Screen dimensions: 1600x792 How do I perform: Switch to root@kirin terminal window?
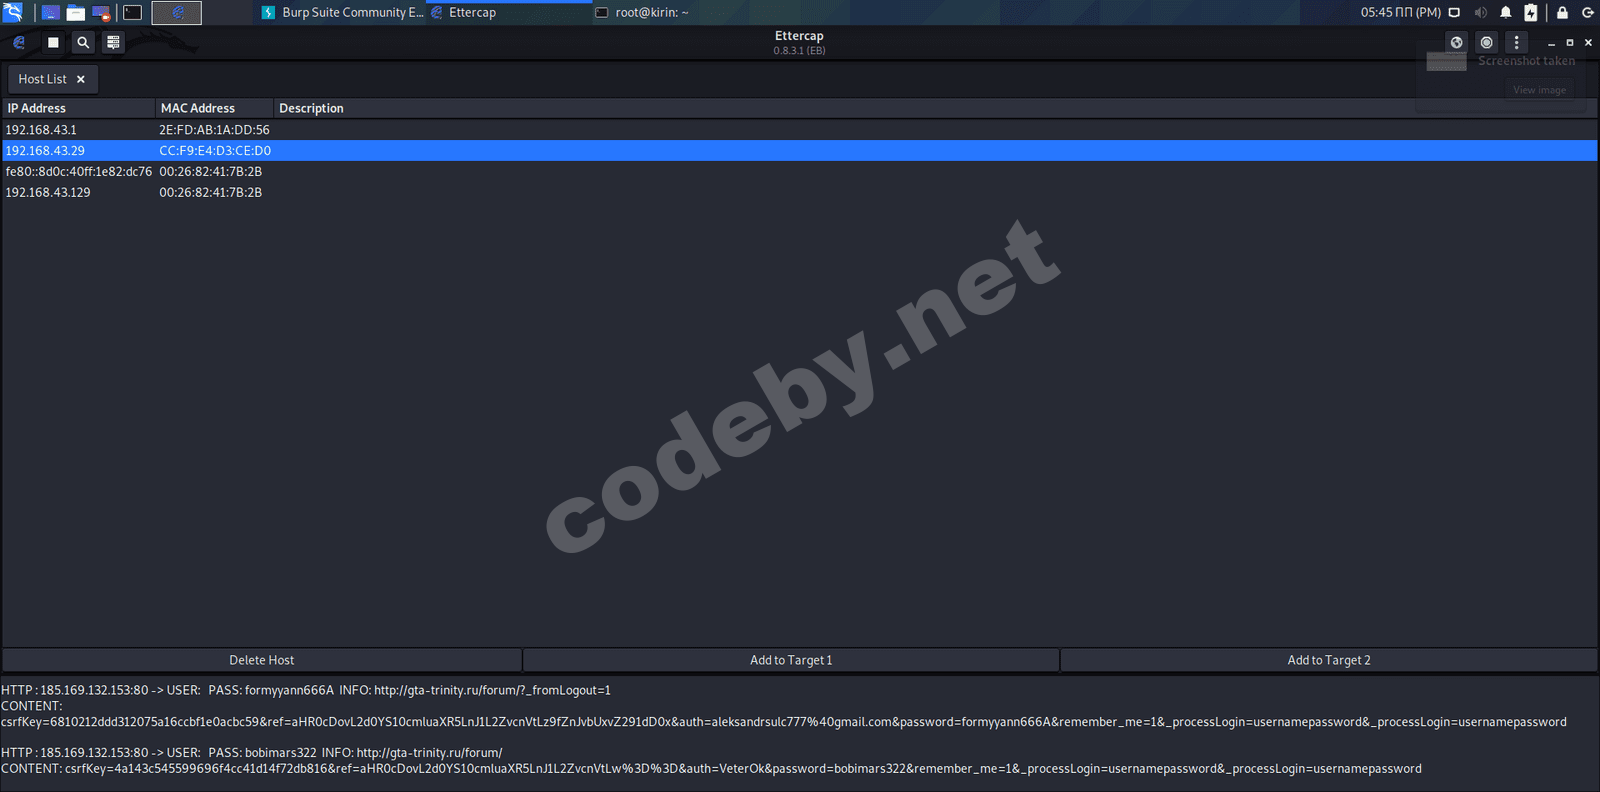(642, 13)
